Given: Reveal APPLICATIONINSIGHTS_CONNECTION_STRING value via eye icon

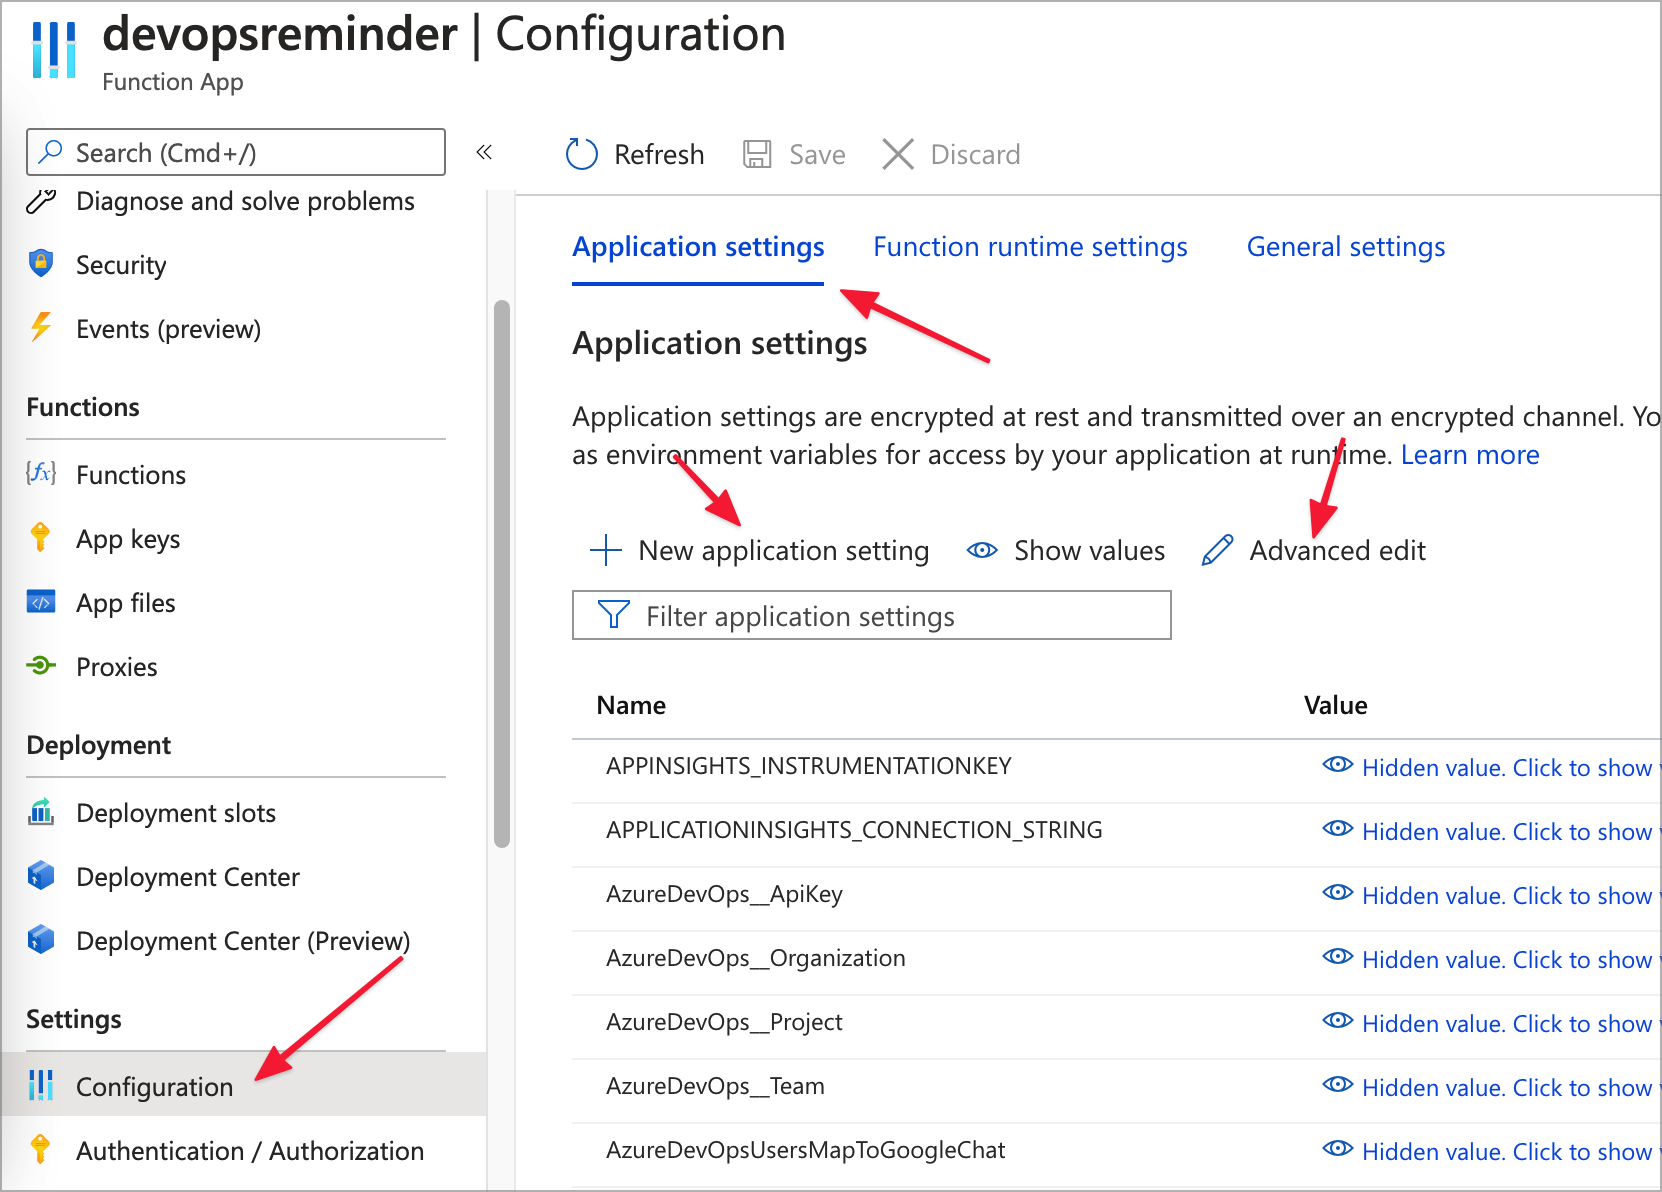Looking at the screenshot, I should (x=1337, y=829).
